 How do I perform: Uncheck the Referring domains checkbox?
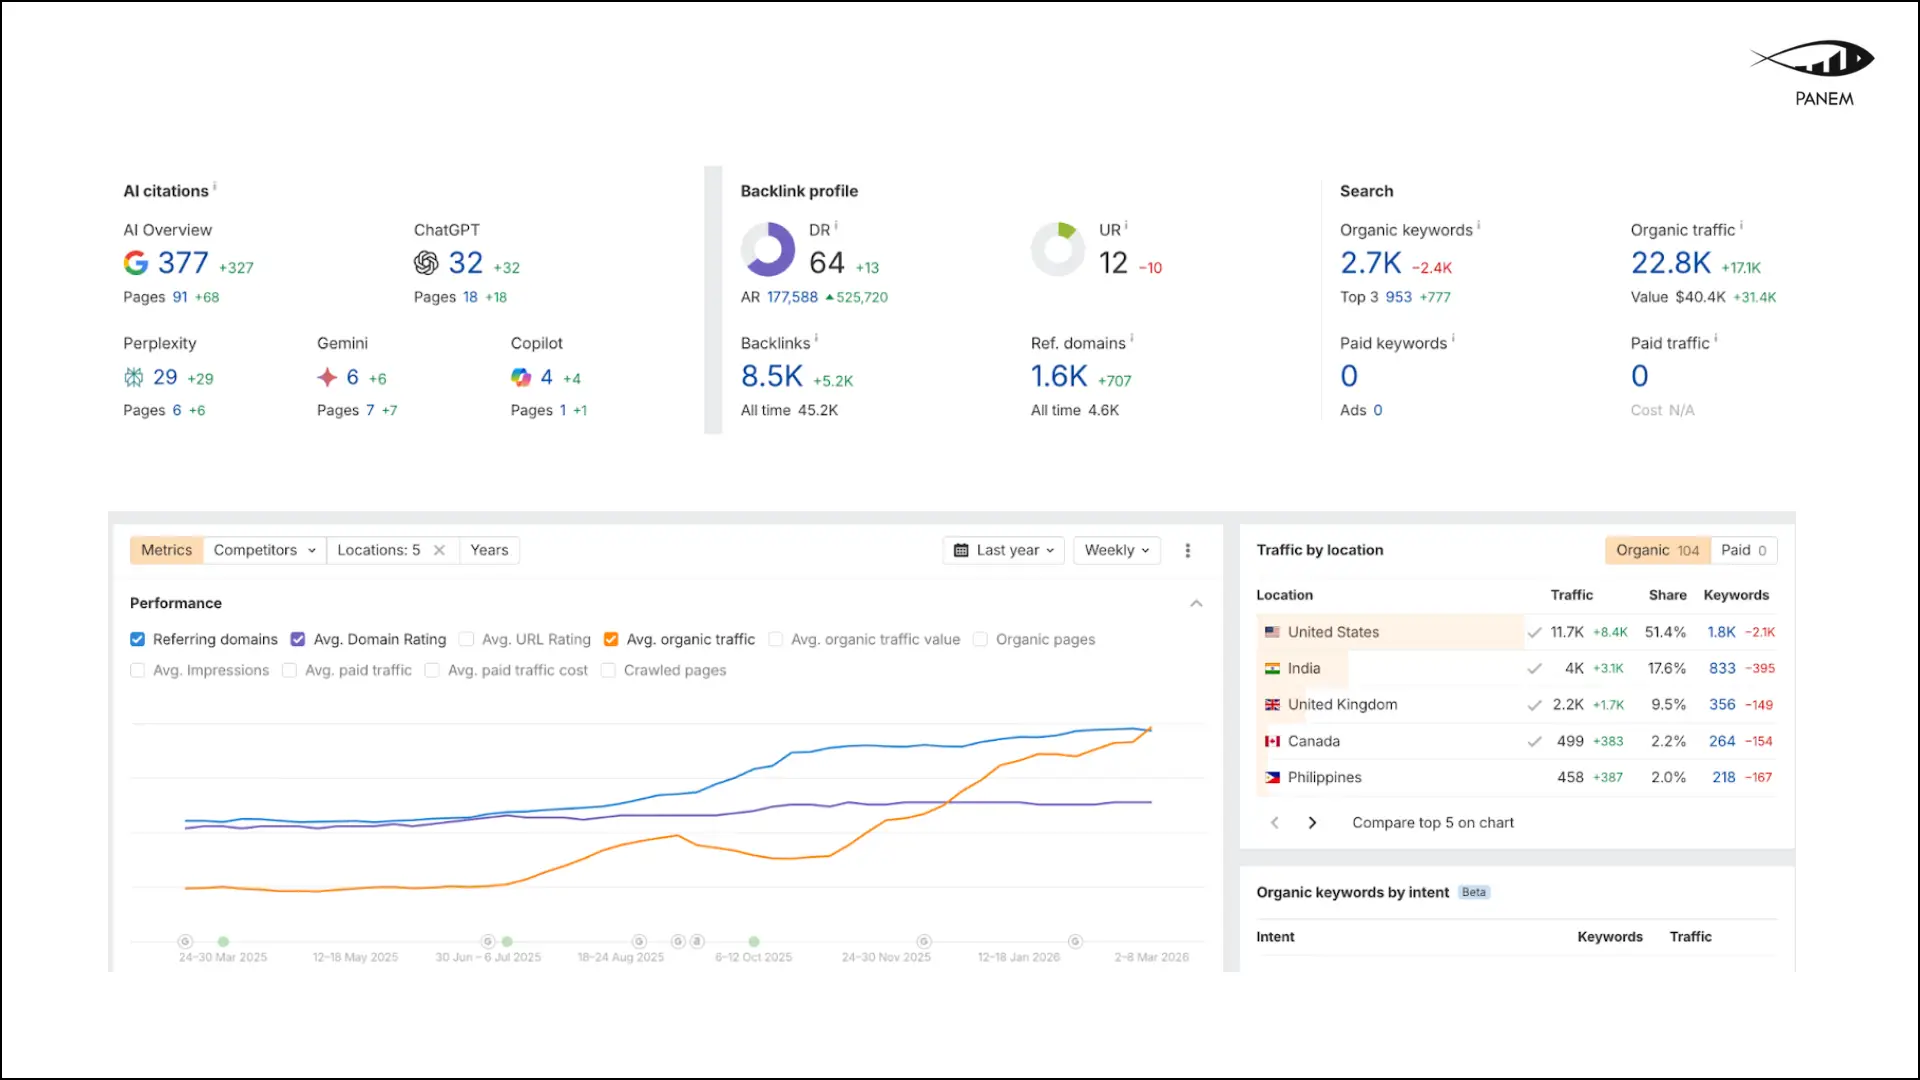coord(137,639)
